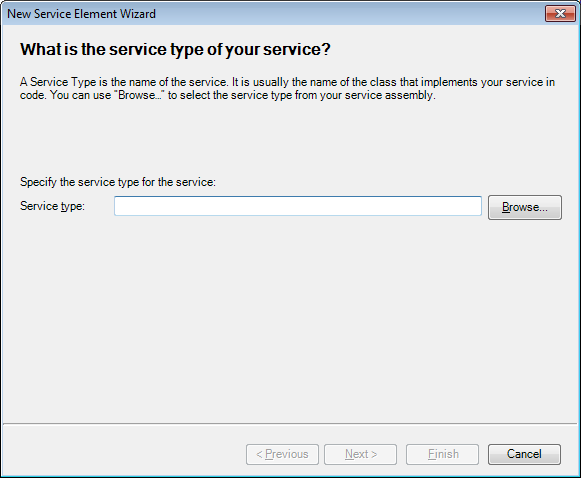This screenshot has height=478, width=581.
Task: Complete the wizard using Finish
Action: click(442, 454)
